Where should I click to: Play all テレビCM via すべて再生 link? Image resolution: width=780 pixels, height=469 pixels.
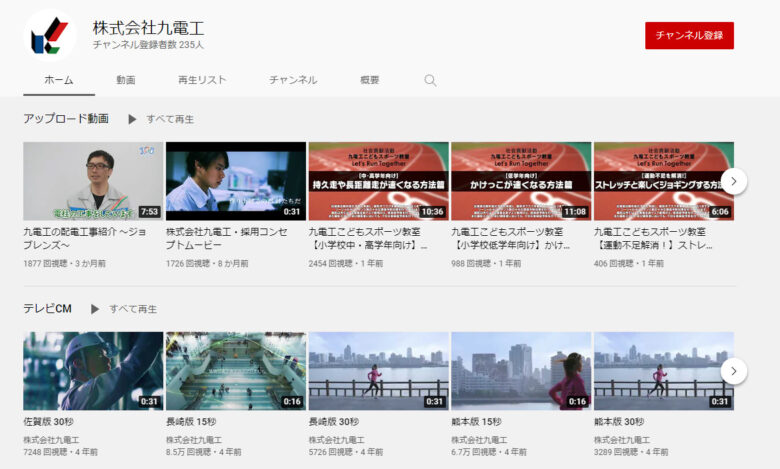point(133,309)
